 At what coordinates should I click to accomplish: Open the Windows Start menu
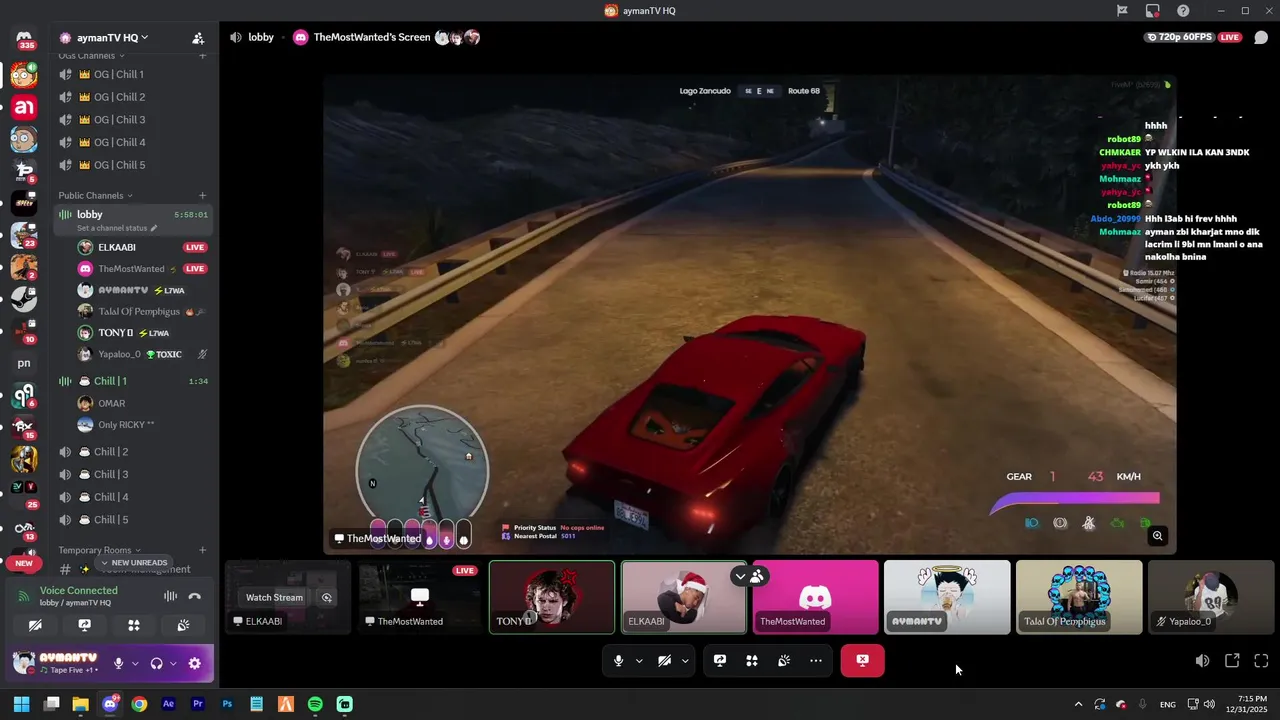pos(21,704)
